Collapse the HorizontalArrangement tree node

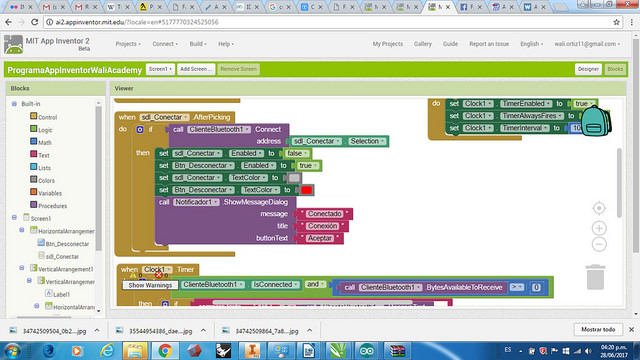click(x=22, y=231)
